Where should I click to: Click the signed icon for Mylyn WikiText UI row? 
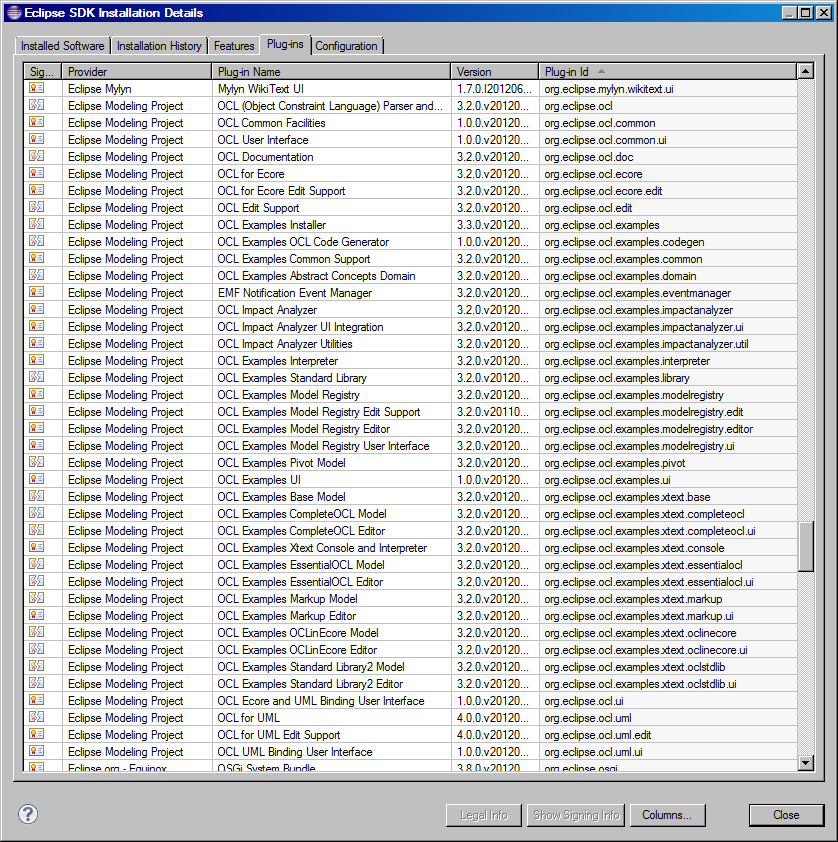[37, 88]
